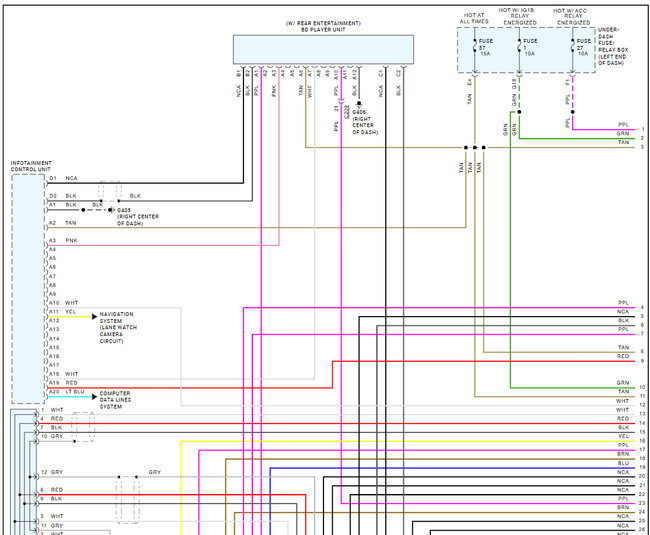Select pin A20 LT BLU on the infotainment unit
650x535 pixels.
(x=66, y=392)
